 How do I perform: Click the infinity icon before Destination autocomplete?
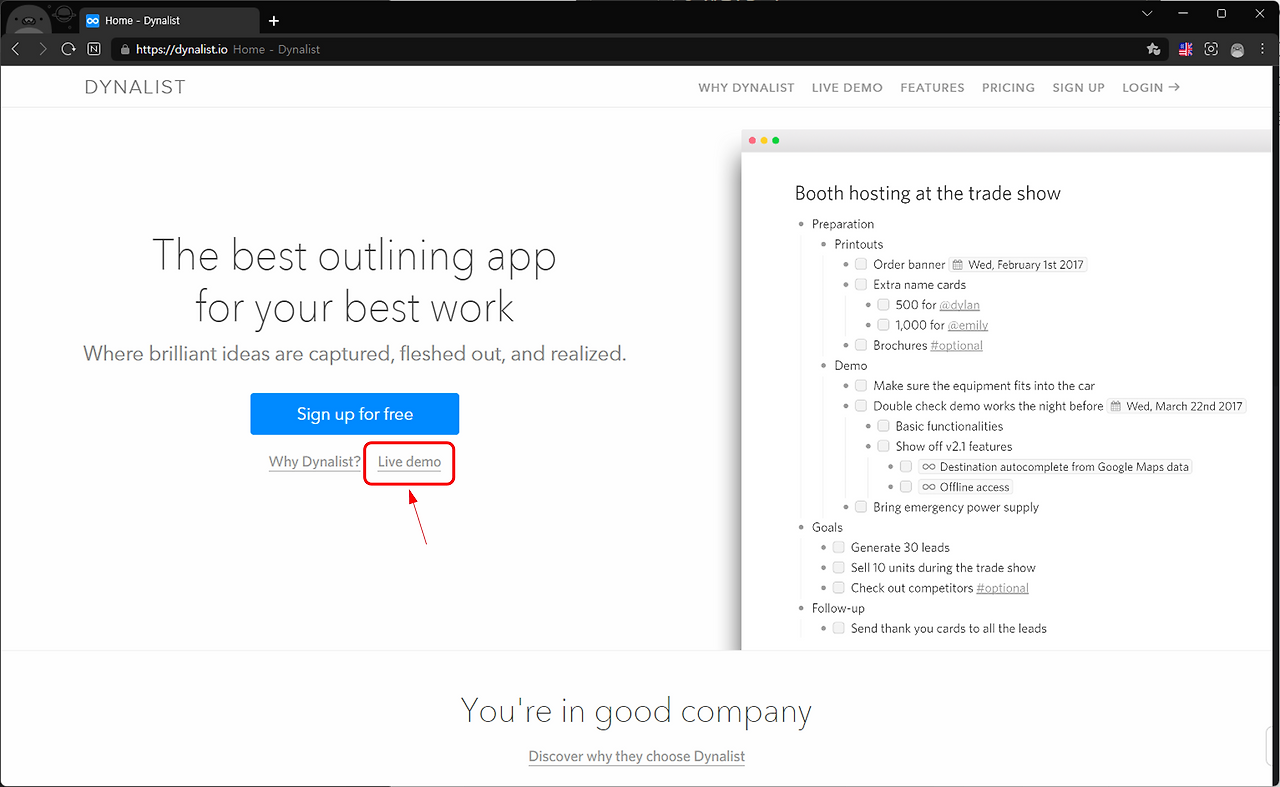(929, 467)
